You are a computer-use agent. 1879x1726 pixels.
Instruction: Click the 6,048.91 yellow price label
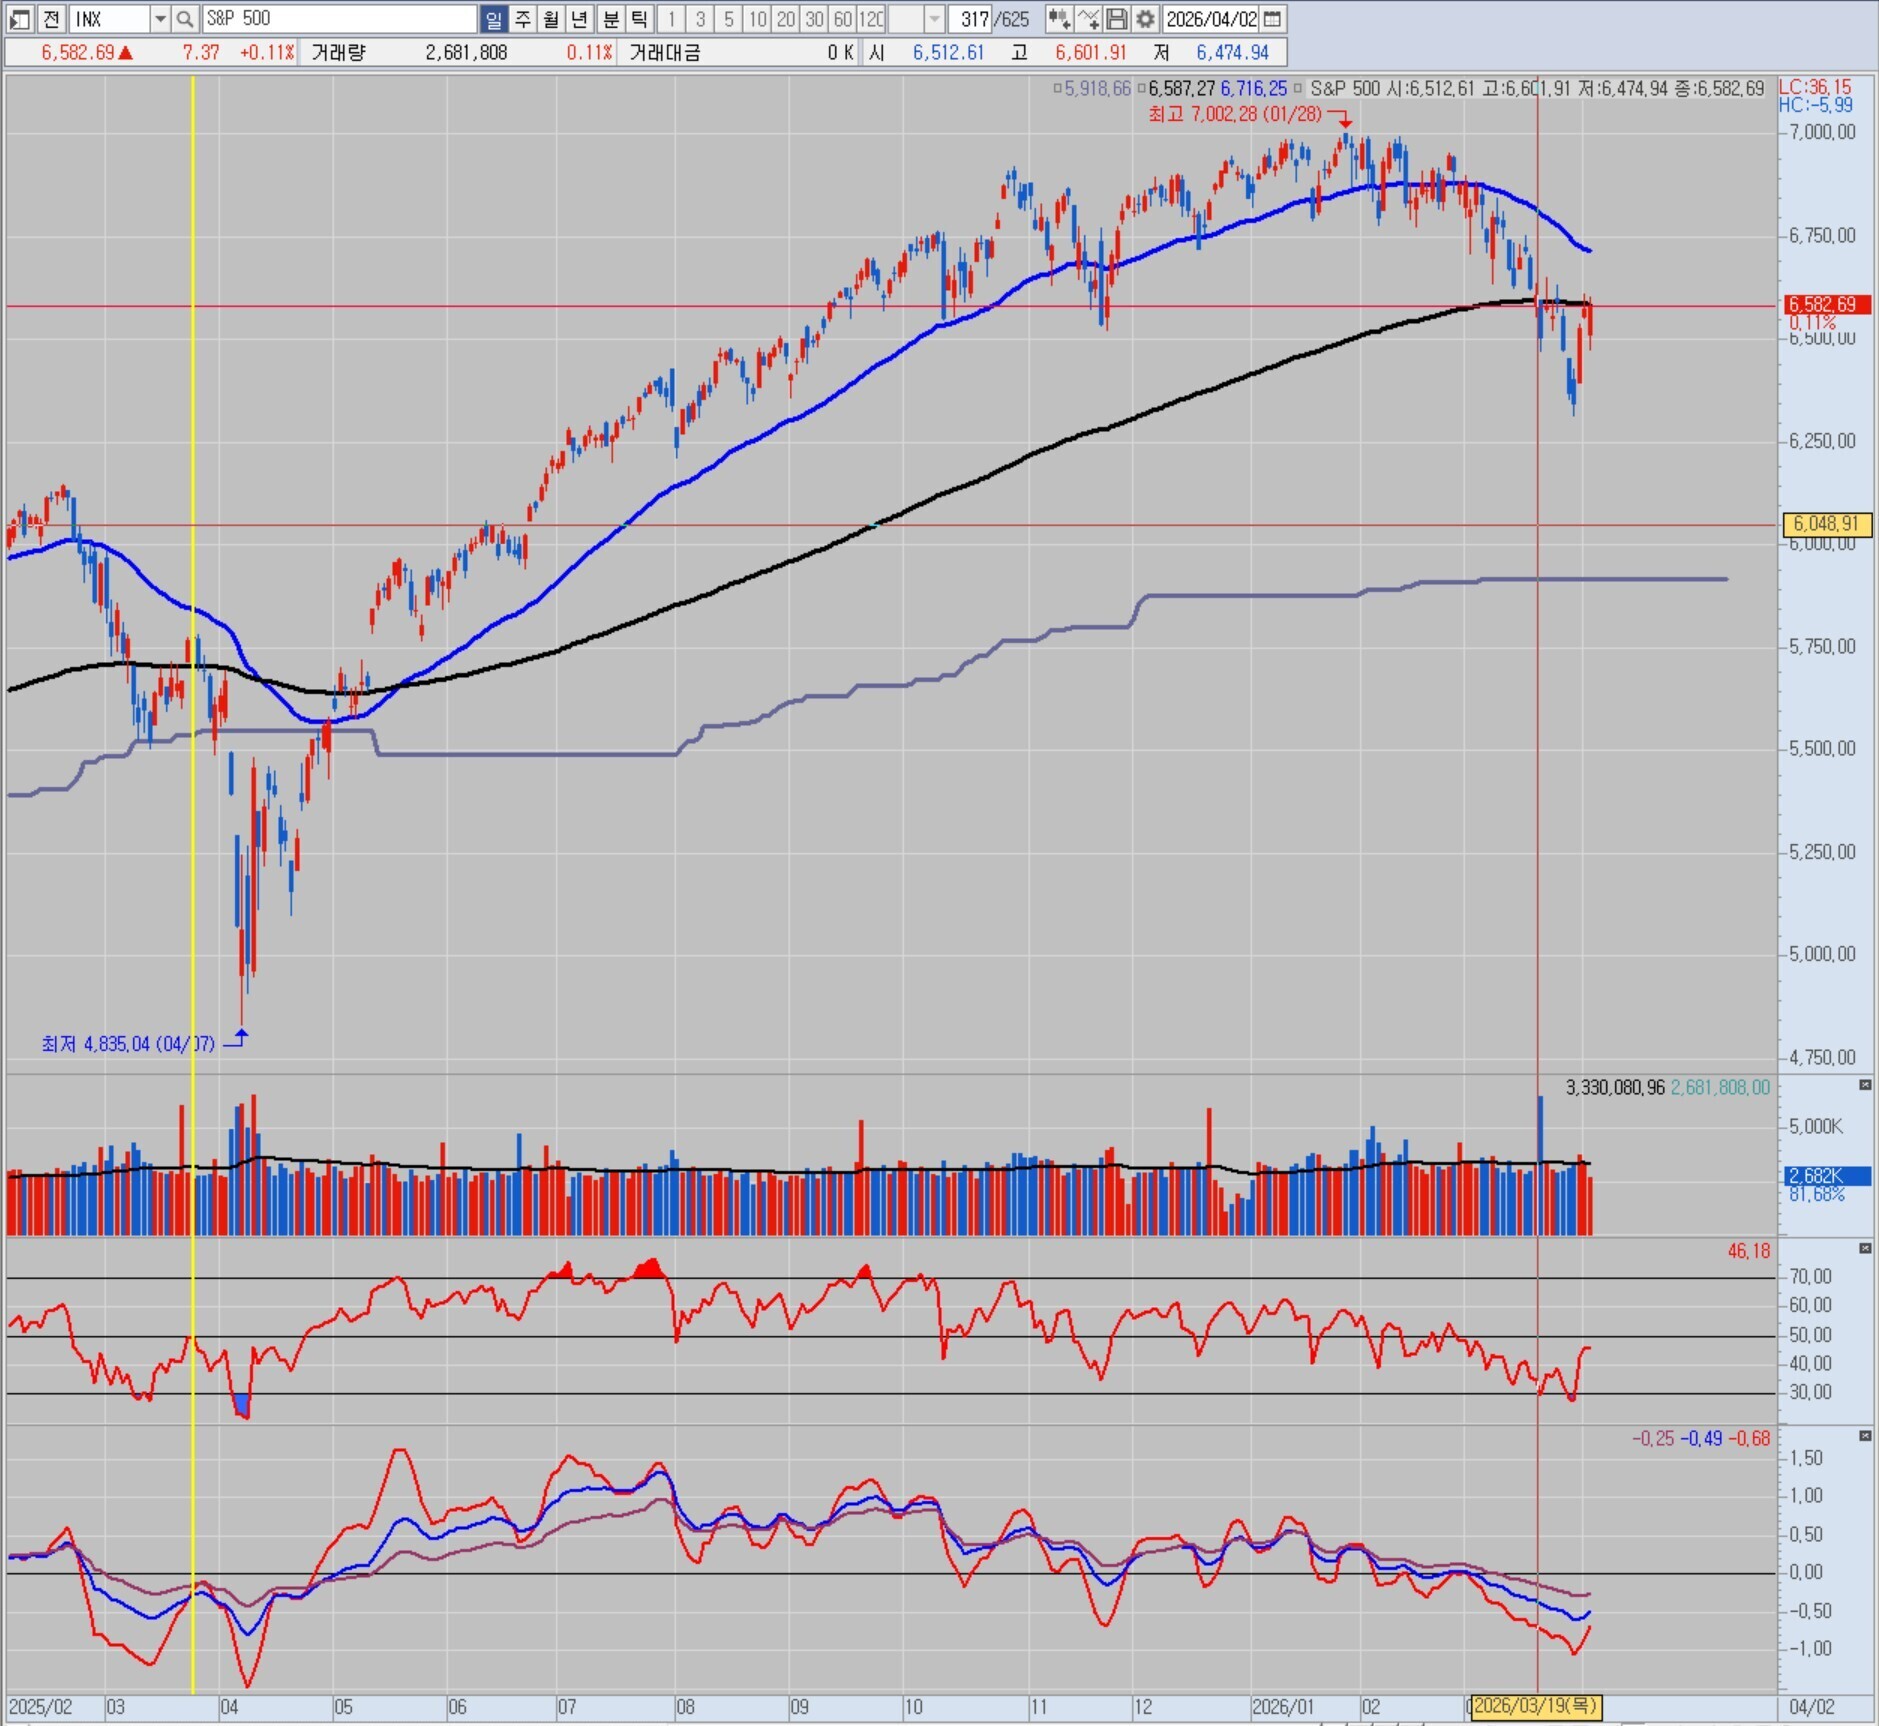[x=1826, y=523]
